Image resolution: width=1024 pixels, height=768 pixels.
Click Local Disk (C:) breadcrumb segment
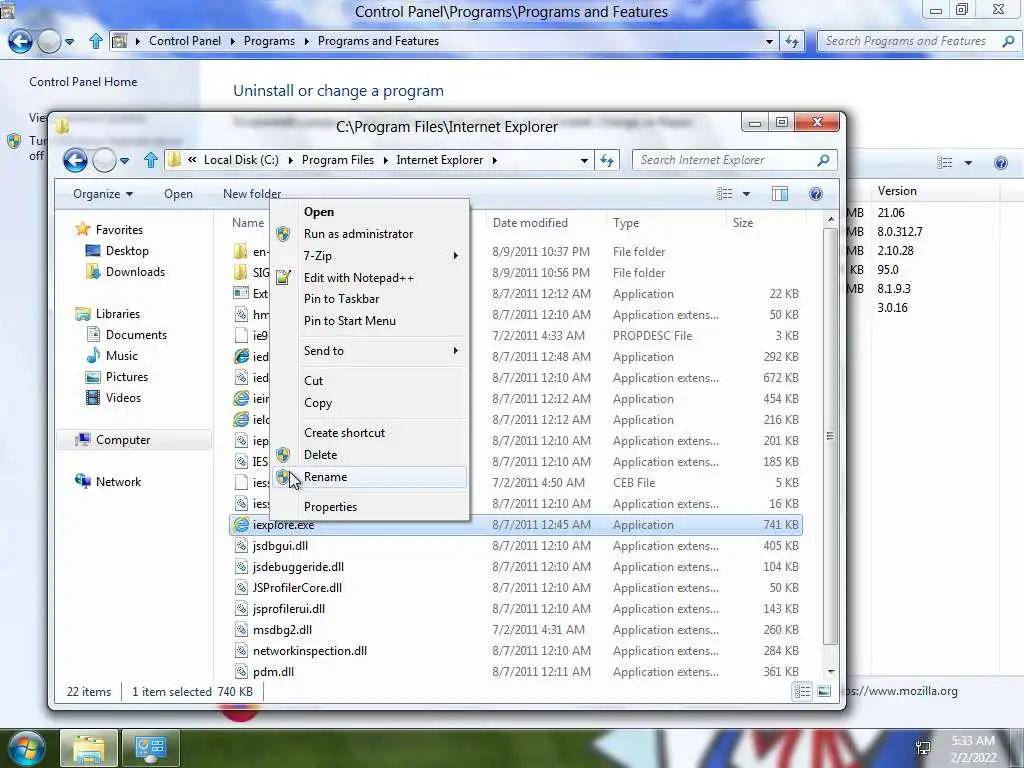(x=241, y=160)
